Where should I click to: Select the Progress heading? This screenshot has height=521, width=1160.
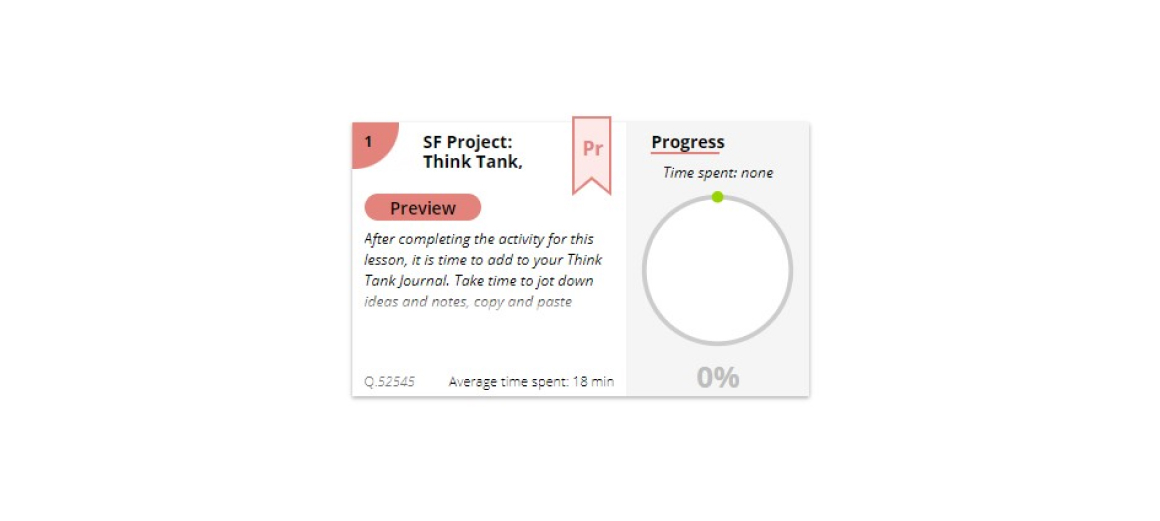point(688,141)
